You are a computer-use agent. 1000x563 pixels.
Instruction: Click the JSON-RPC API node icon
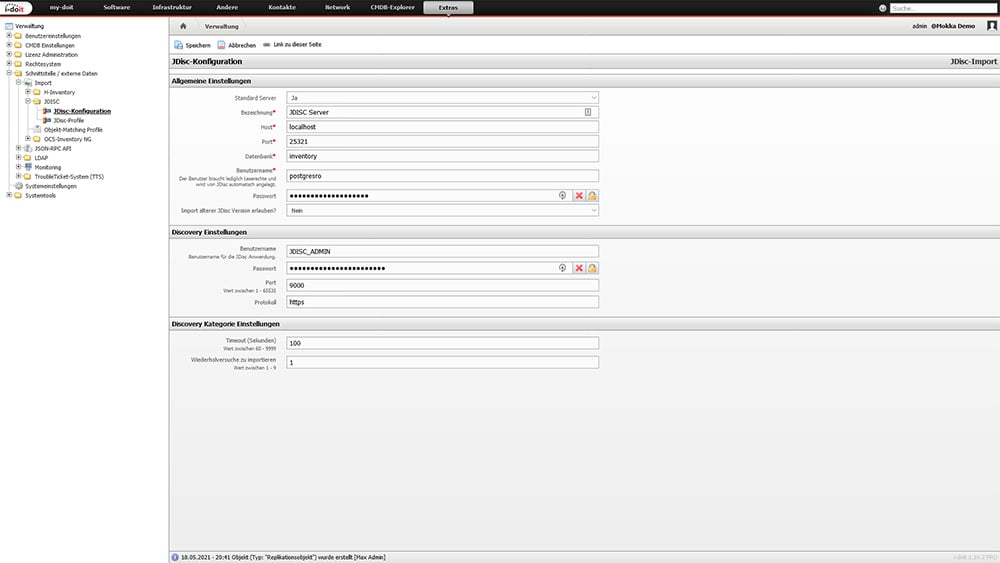[28, 148]
